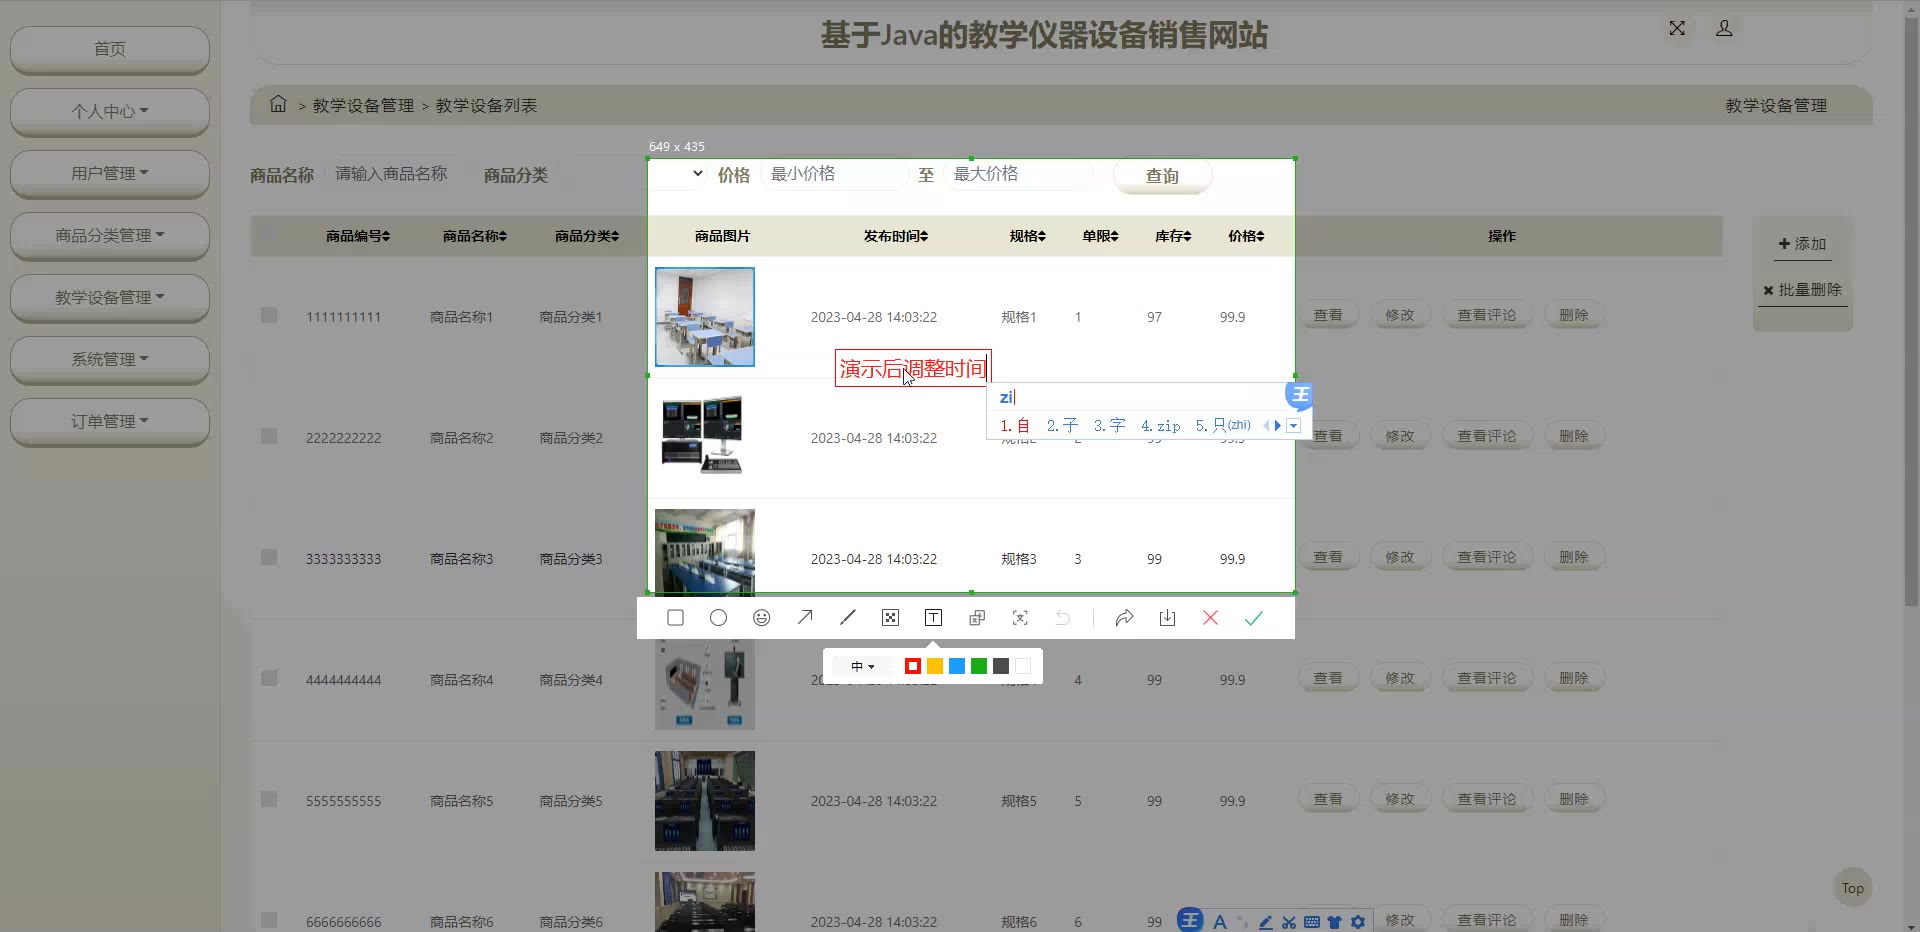
Task: Click the input method logo in bottom toolbar
Action: point(1190,920)
